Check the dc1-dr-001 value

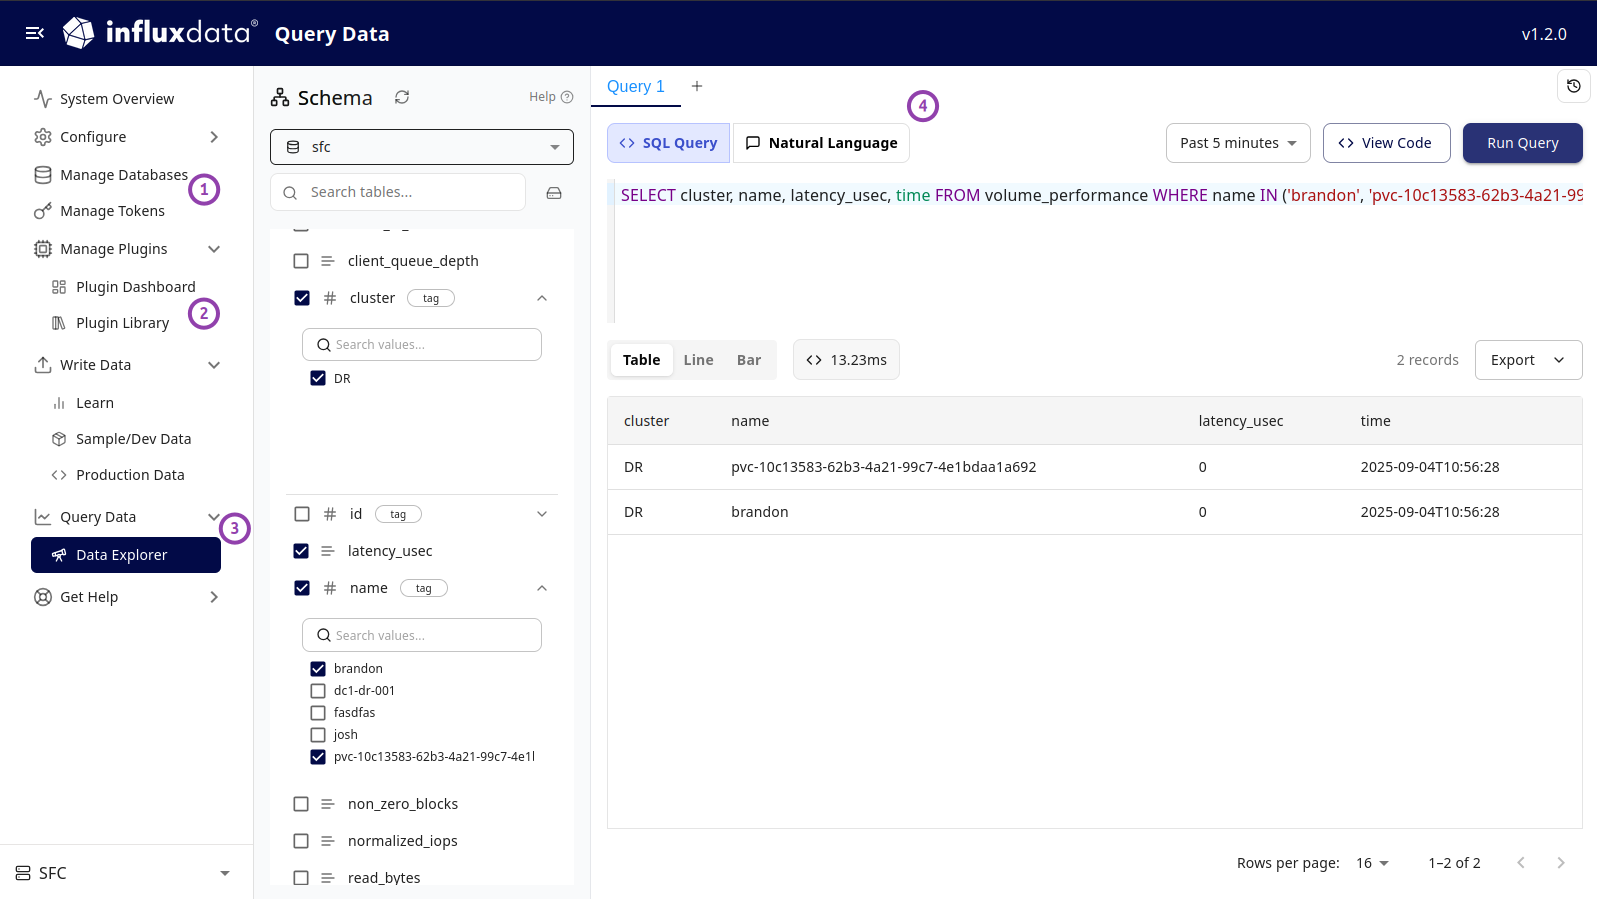point(318,691)
